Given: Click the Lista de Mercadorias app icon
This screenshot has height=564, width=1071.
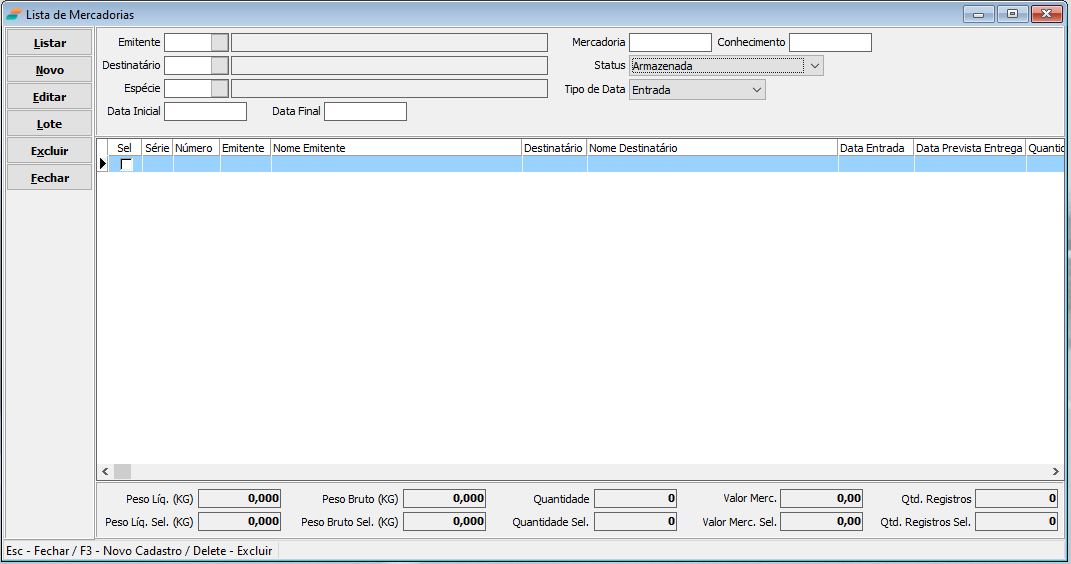Looking at the screenshot, I should tap(13, 14).
